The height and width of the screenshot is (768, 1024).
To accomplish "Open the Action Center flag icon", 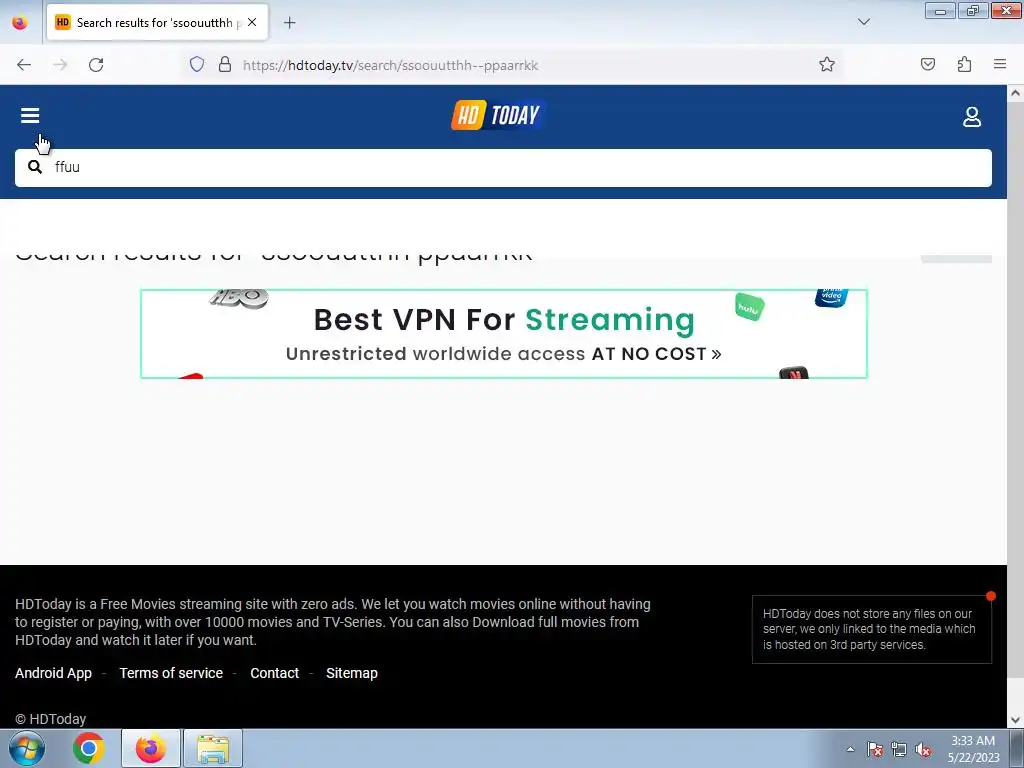I will tap(875, 749).
